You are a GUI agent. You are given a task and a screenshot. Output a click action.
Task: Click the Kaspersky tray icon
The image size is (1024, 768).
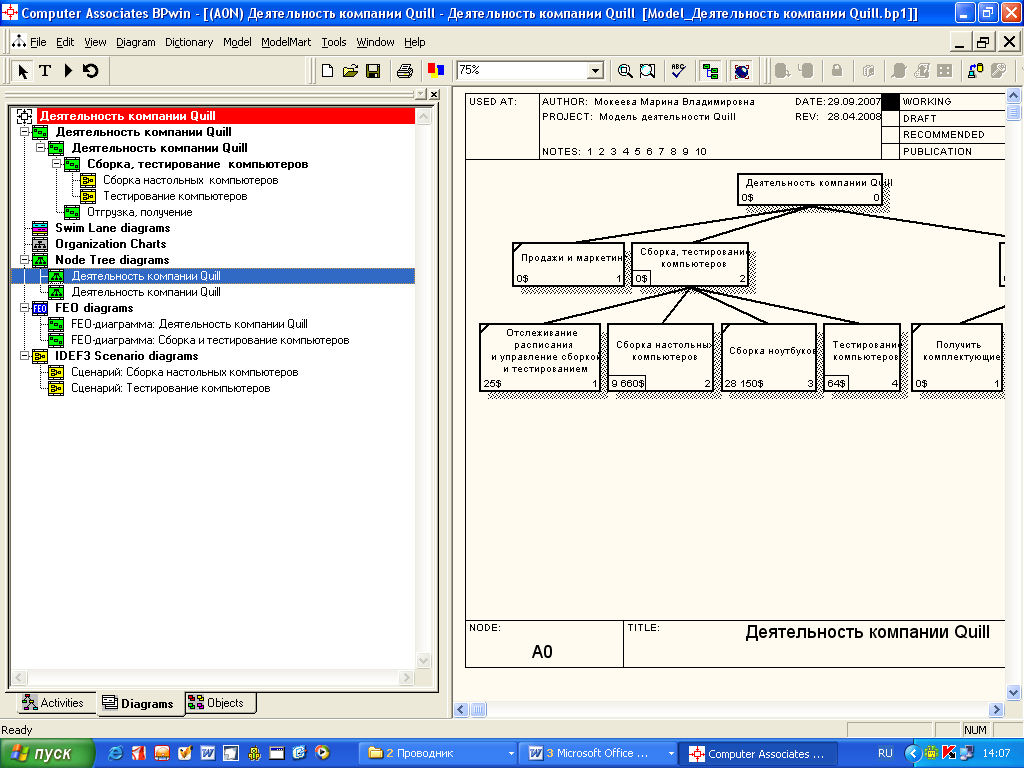950,753
